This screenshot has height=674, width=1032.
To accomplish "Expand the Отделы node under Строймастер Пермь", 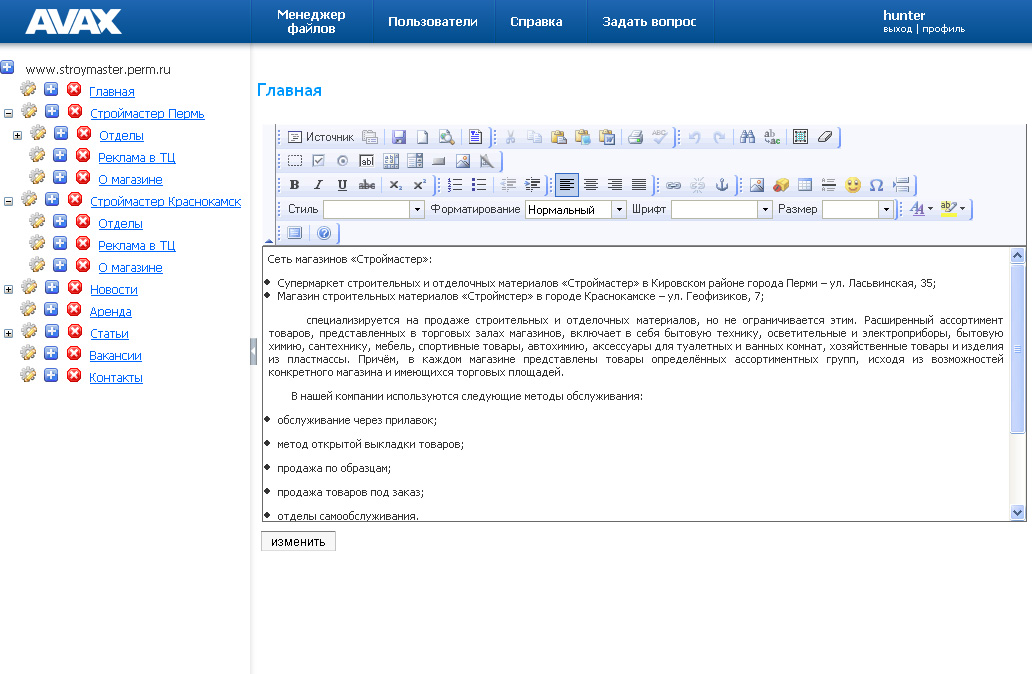I will coord(18,136).
